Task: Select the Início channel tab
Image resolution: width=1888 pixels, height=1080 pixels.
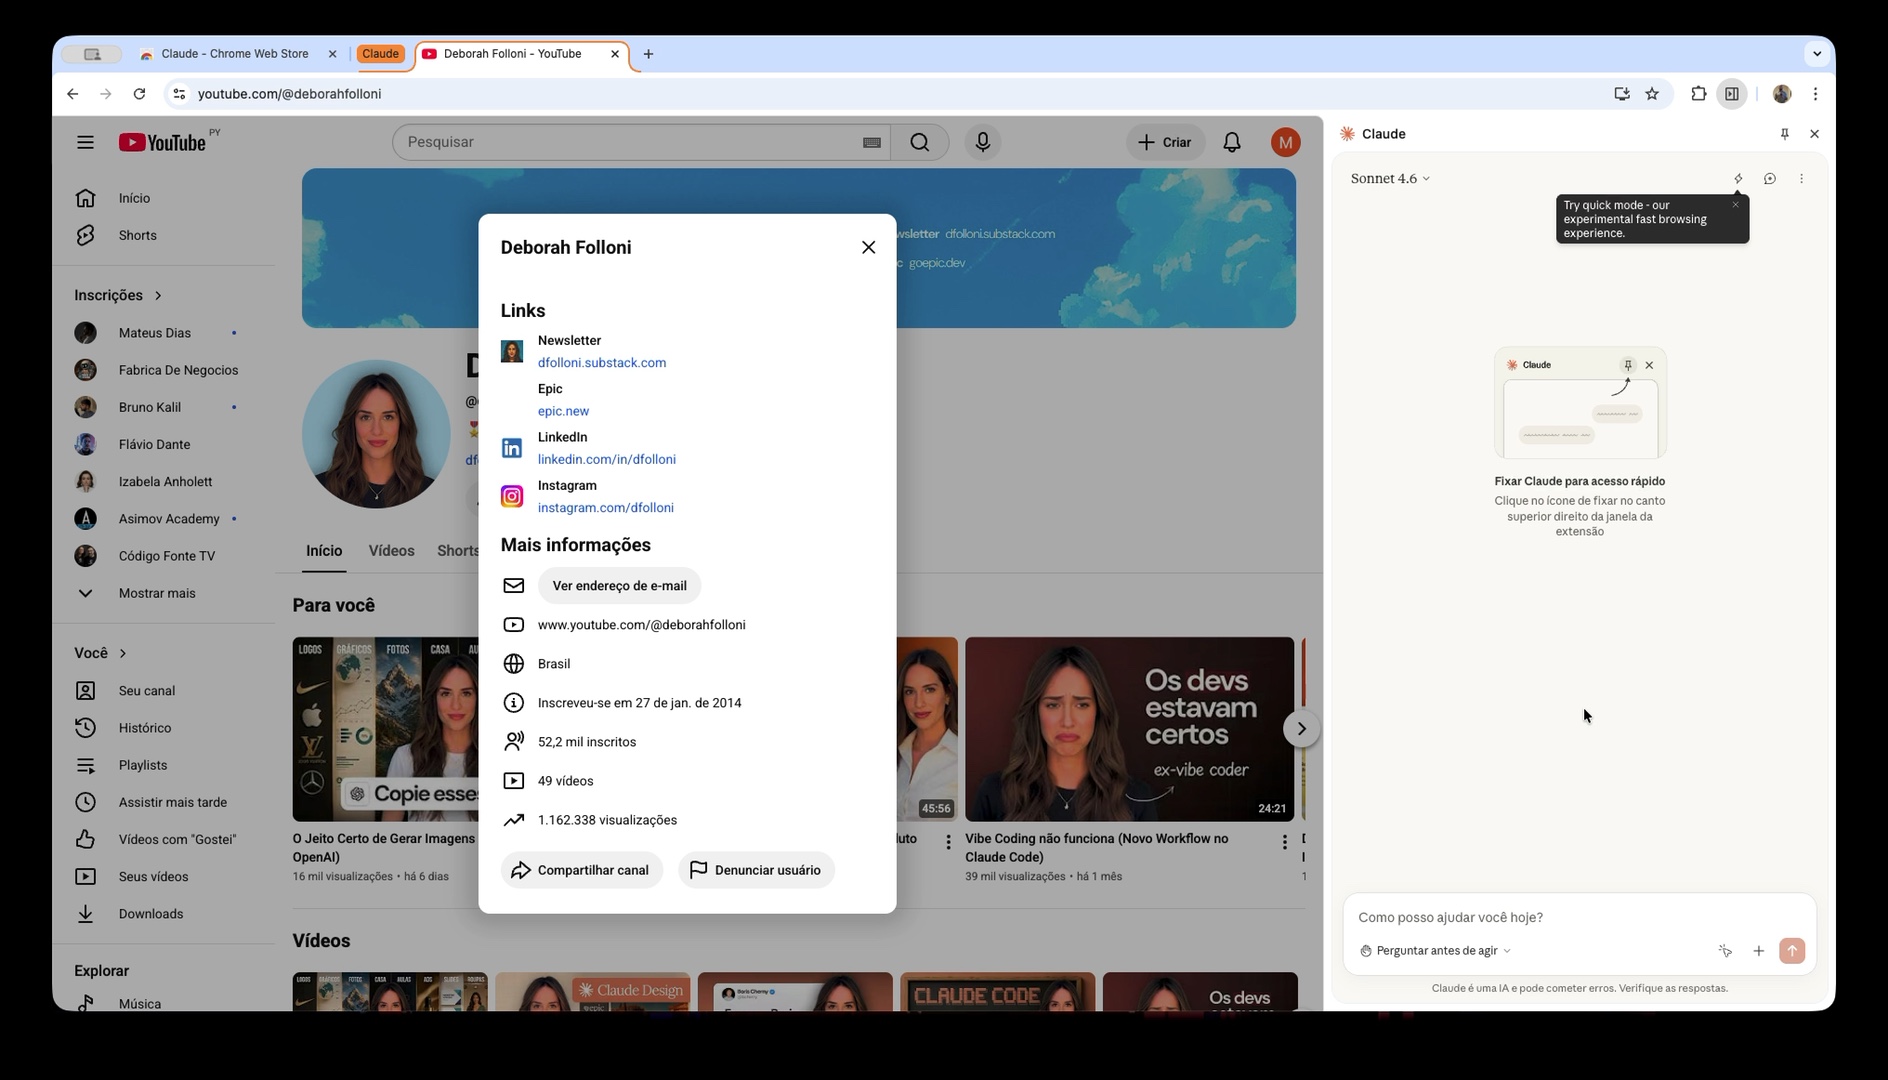Action: 324,551
